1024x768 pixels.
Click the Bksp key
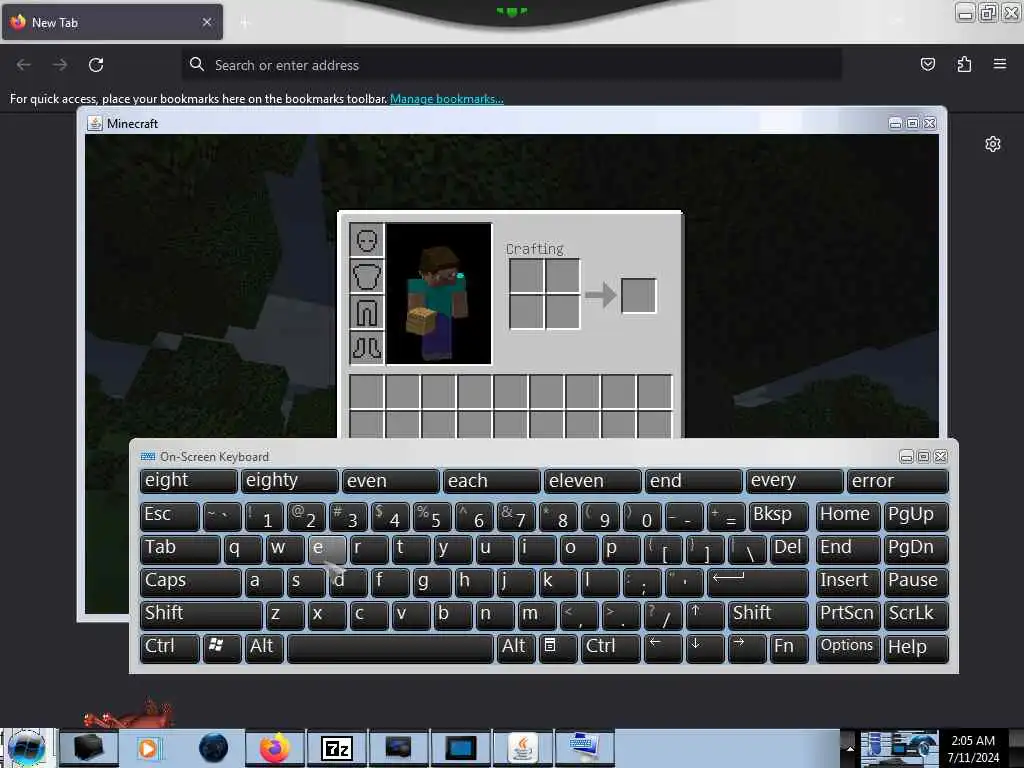click(778, 516)
